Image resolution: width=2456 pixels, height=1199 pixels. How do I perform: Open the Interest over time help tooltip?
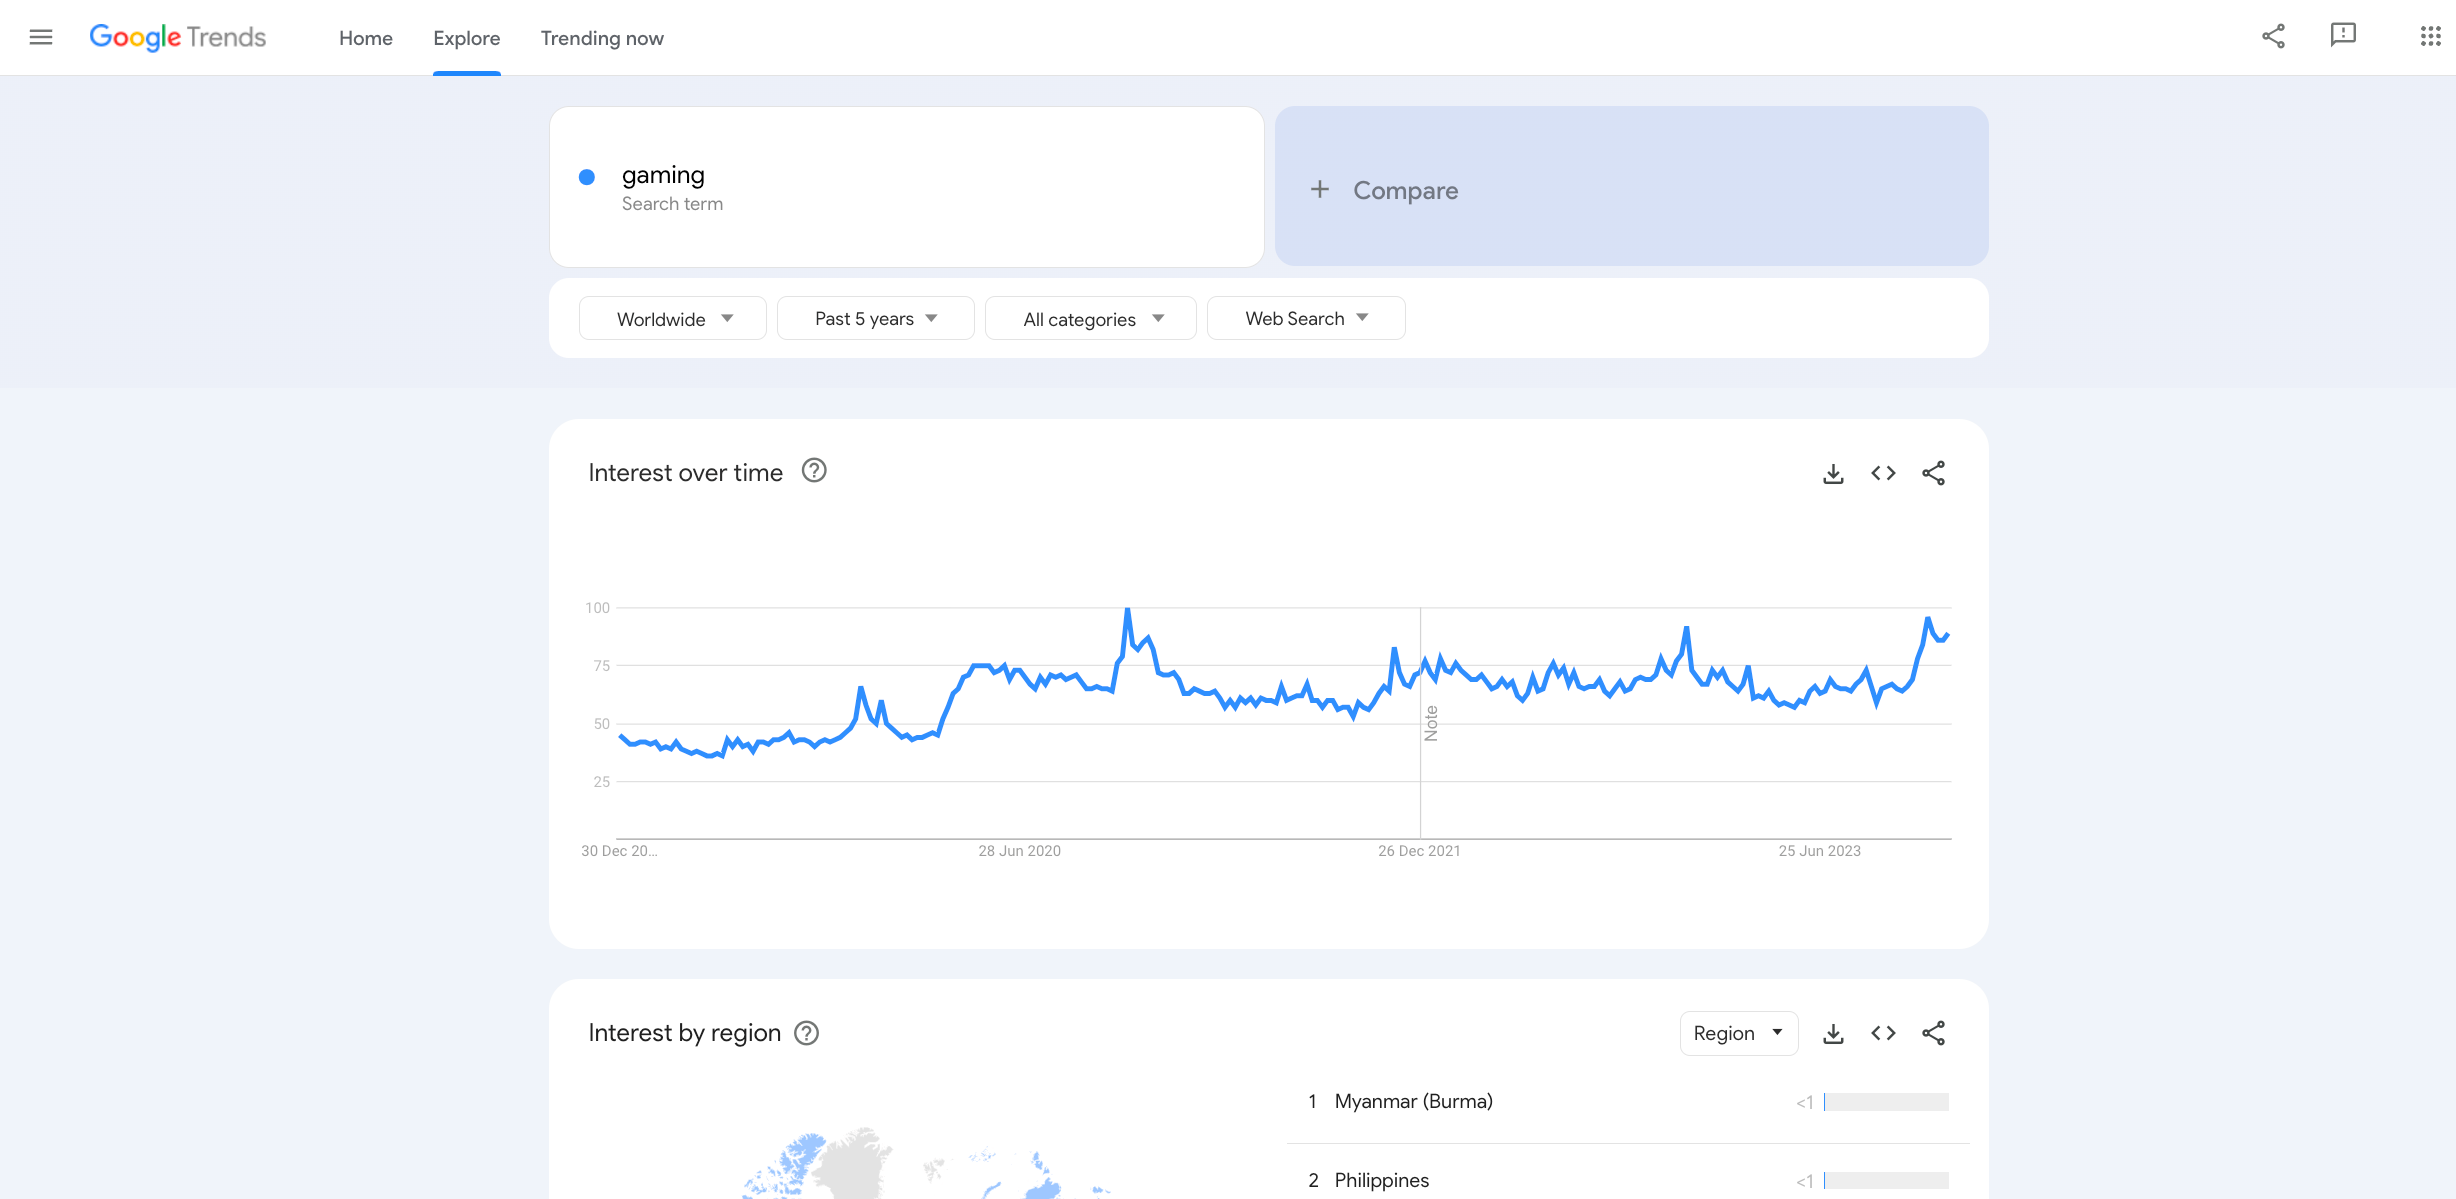click(x=814, y=471)
